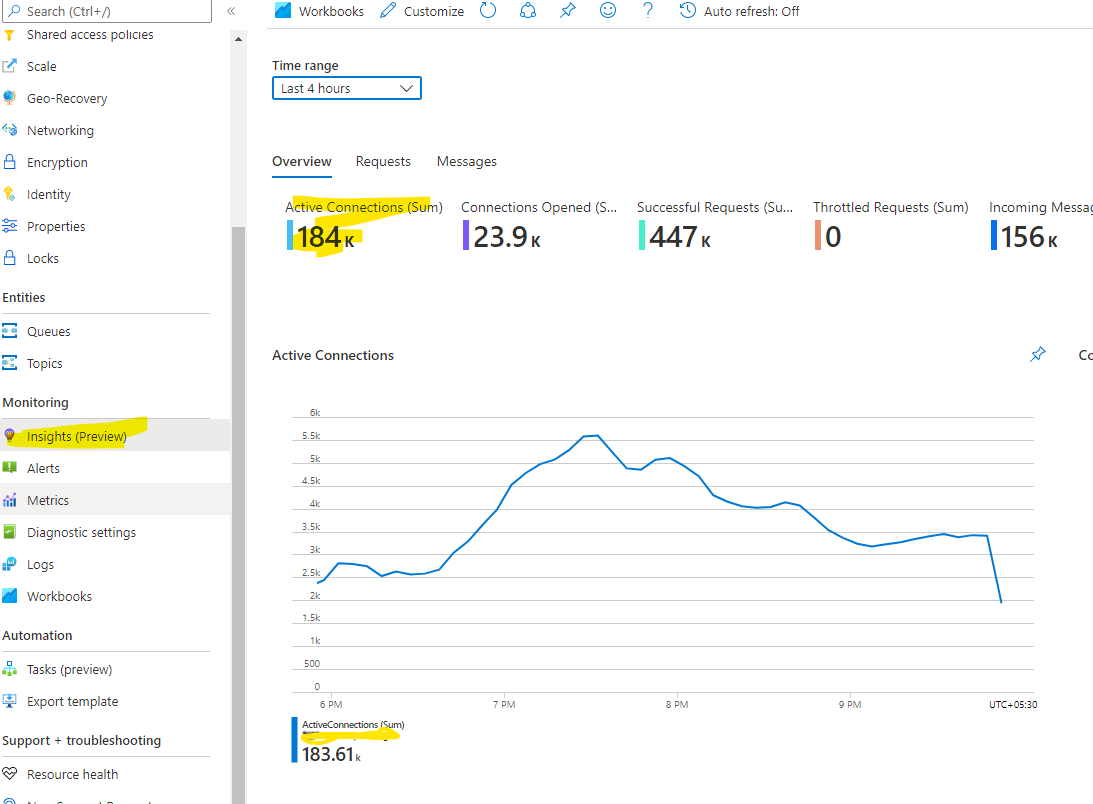Open the Workbooks gallery icon
1093x804 pixels.
(283, 11)
